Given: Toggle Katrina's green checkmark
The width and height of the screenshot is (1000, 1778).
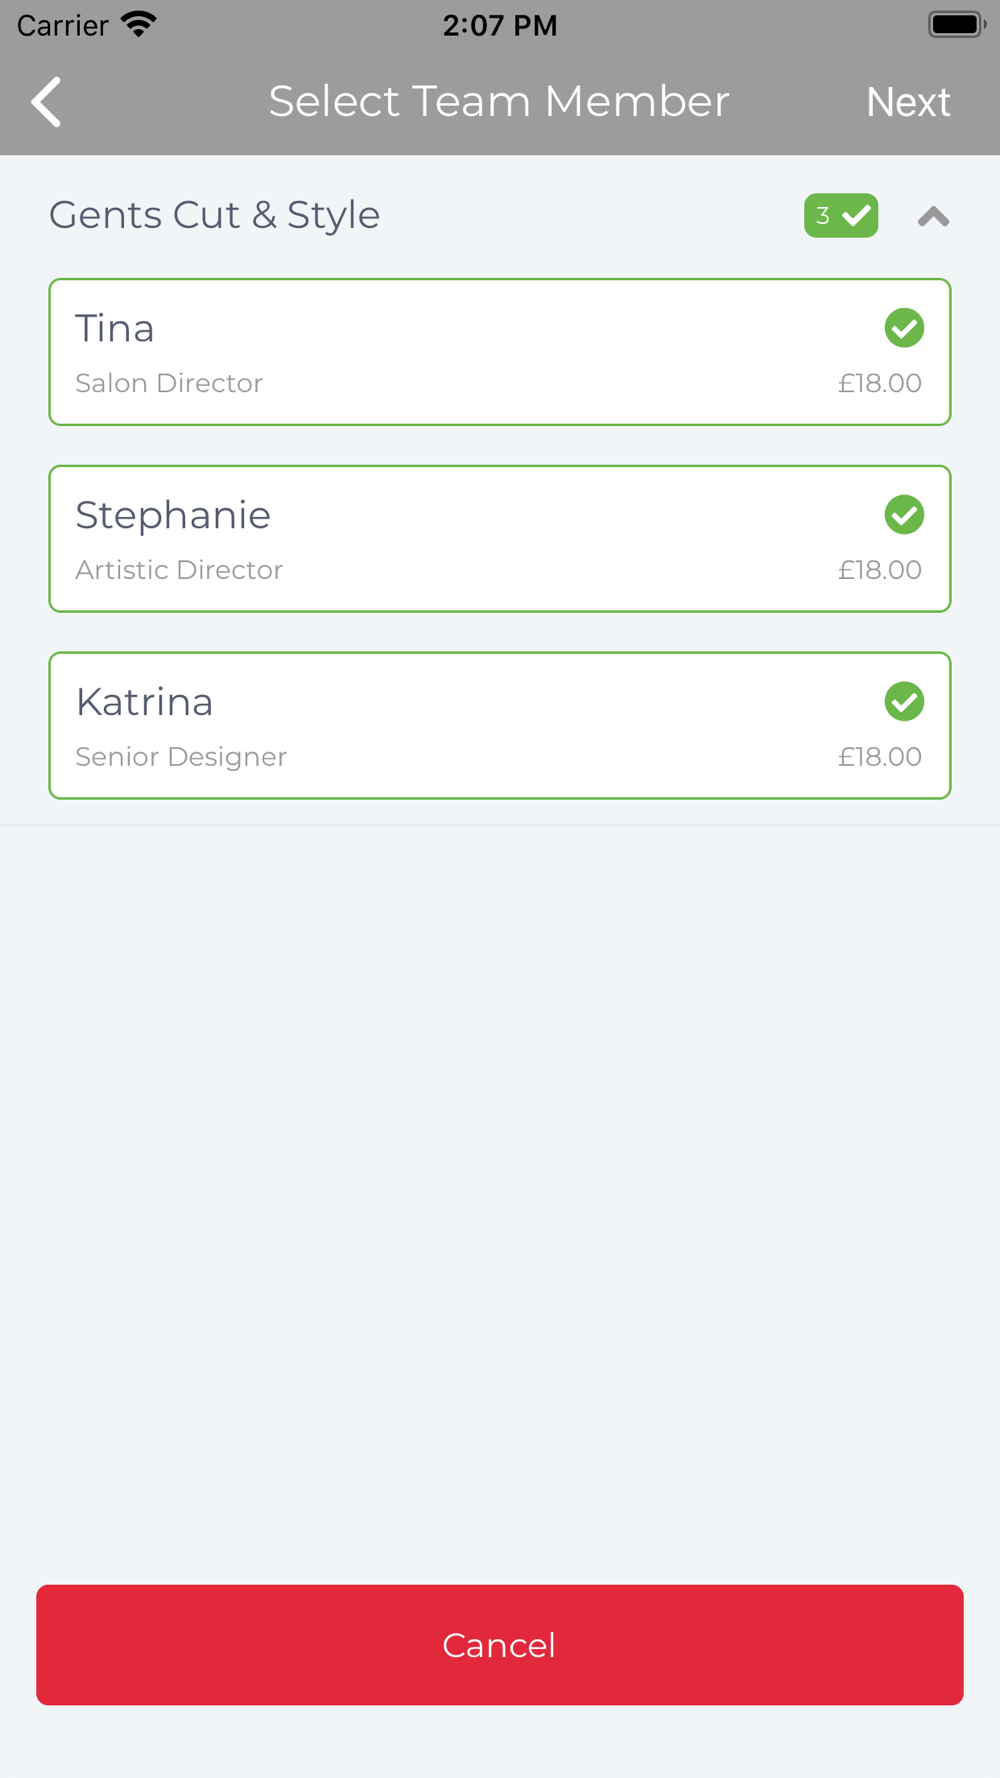Looking at the screenshot, I should click(904, 702).
